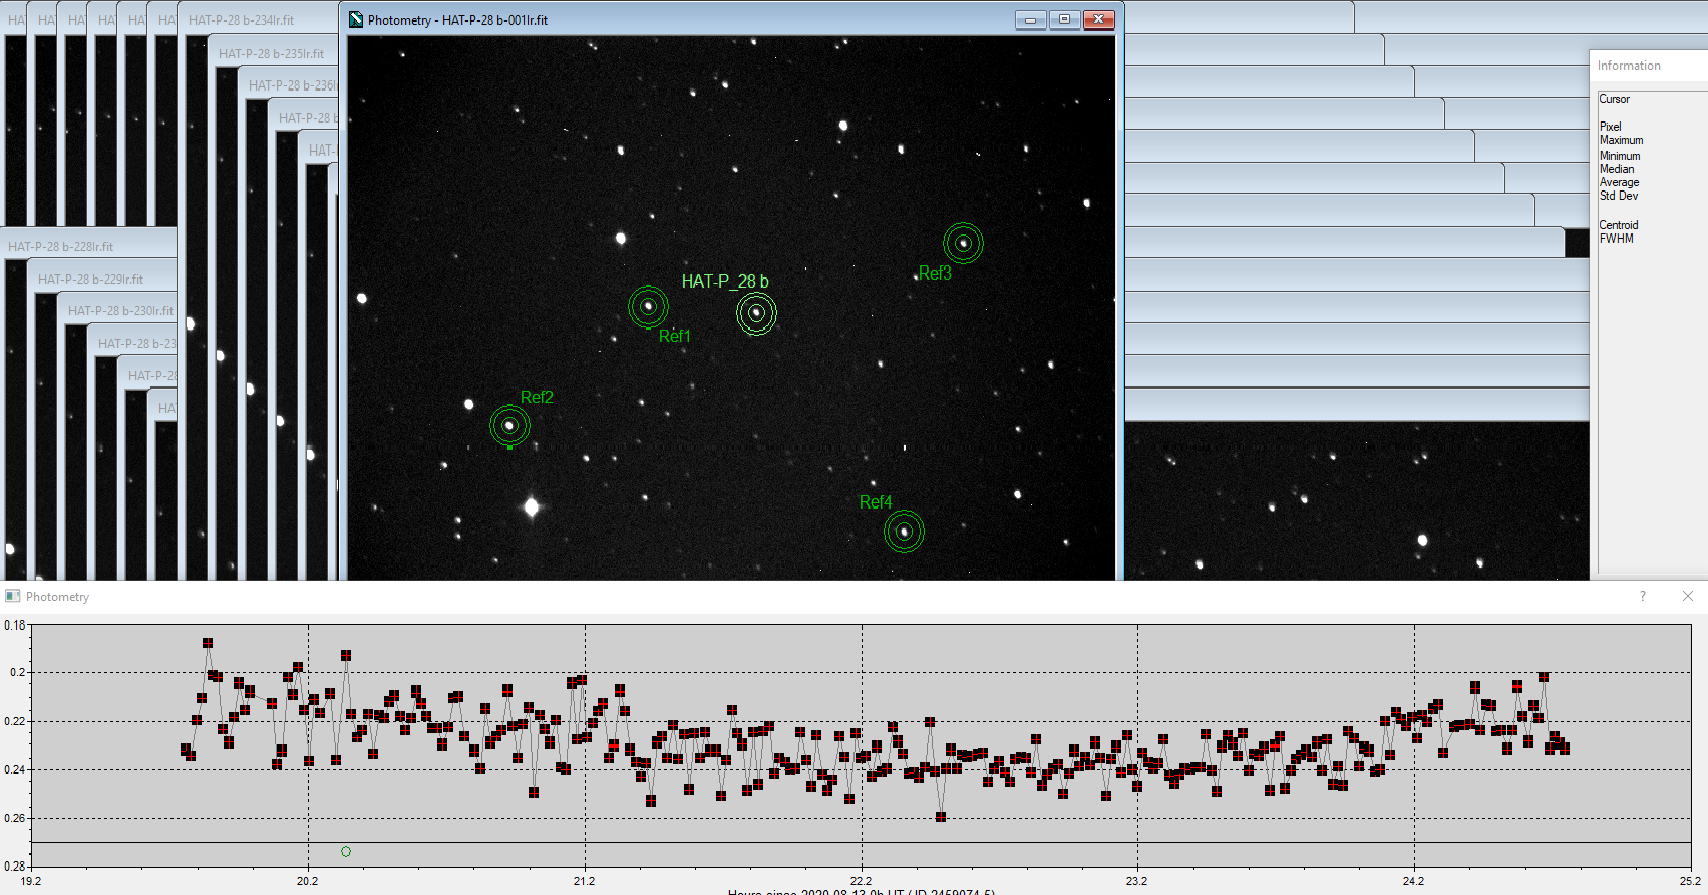Maximize the Photometry image window
The height and width of the screenshot is (895, 1708).
[x=1064, y=20]
